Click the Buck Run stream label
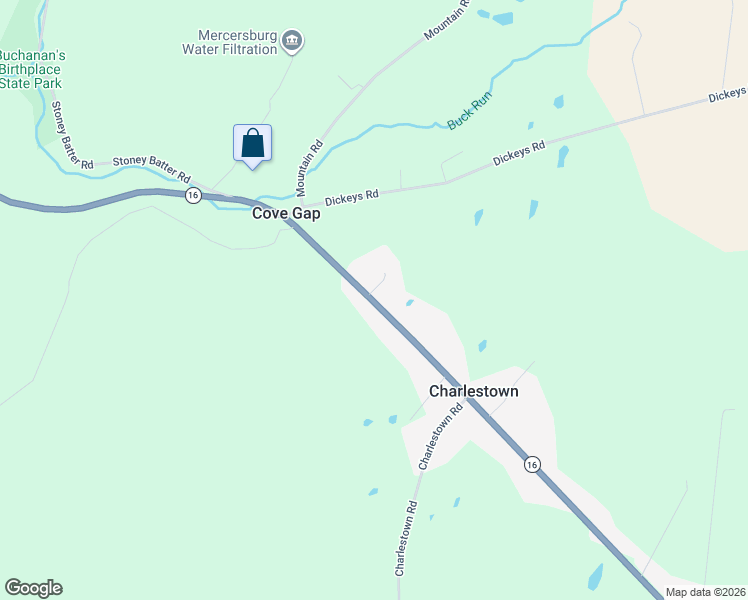The image size is (748, 600). [x=469, y=110]
